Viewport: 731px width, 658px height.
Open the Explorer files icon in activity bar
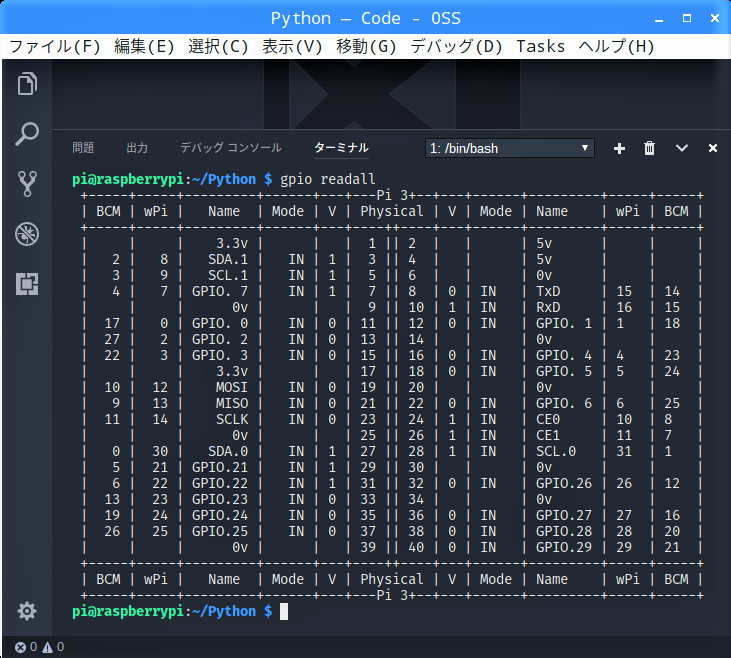[x=27, y=84]
